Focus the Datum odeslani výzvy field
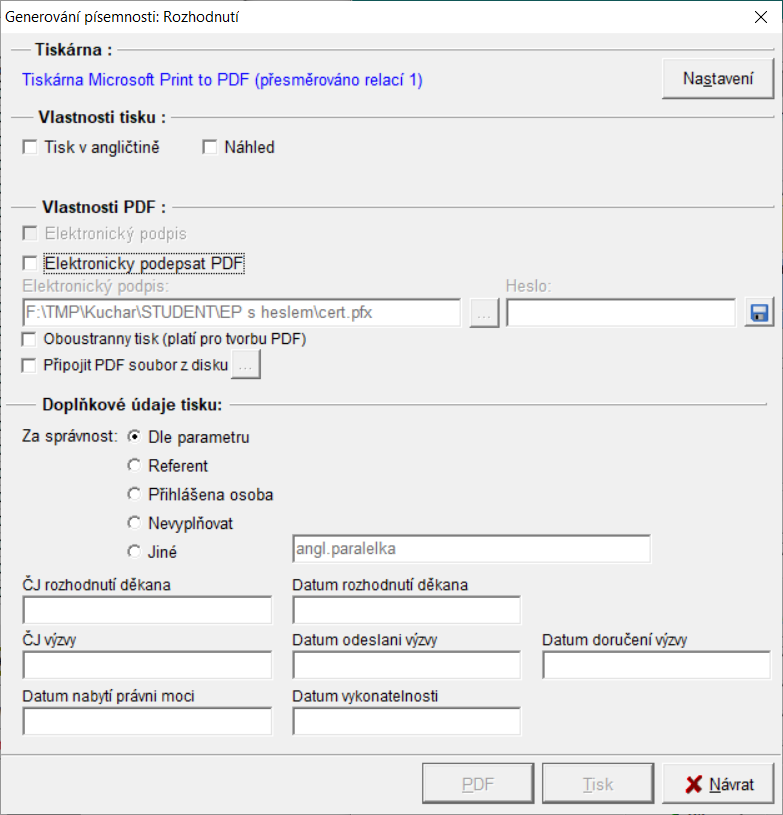Screen dimensions: 783x815 (407, 666)
